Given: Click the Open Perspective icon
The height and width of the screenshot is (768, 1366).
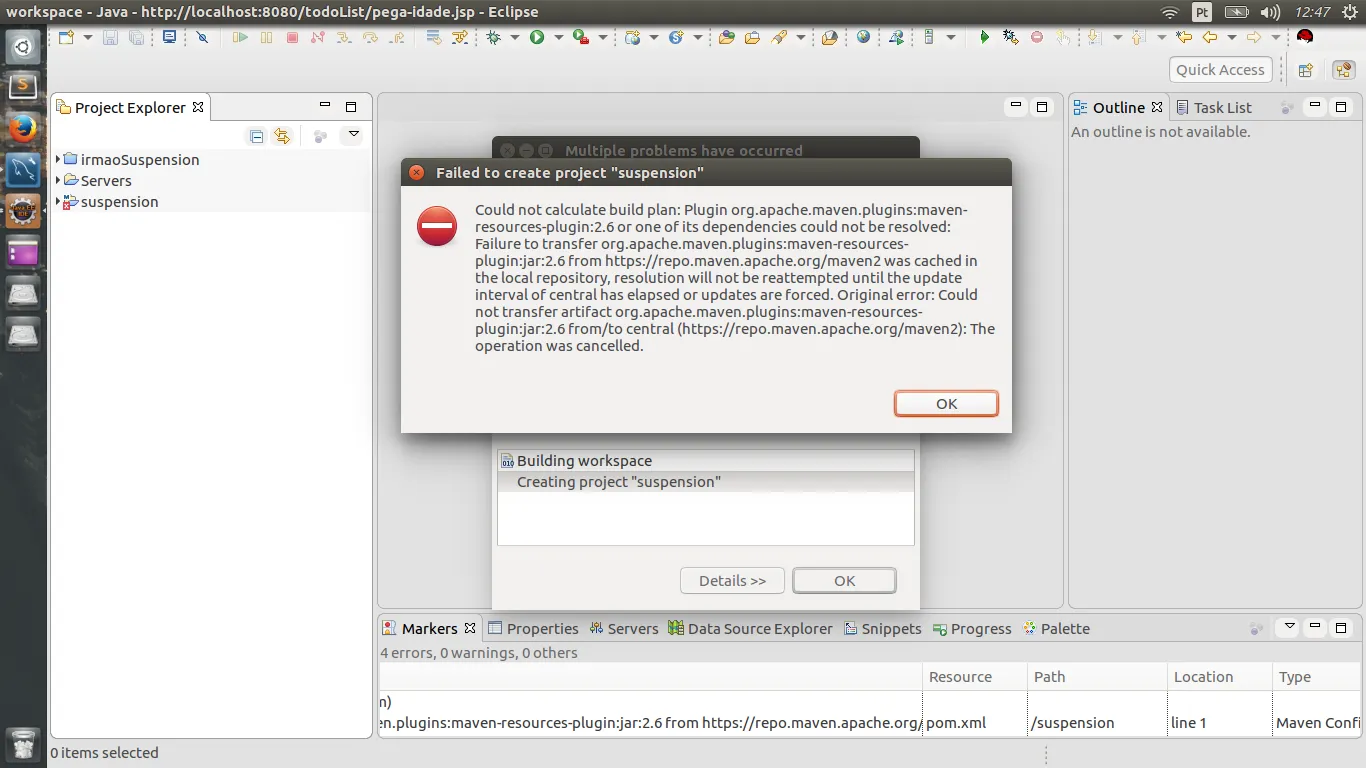Looking at the screenshot, I should click(x=1305, y=70).
